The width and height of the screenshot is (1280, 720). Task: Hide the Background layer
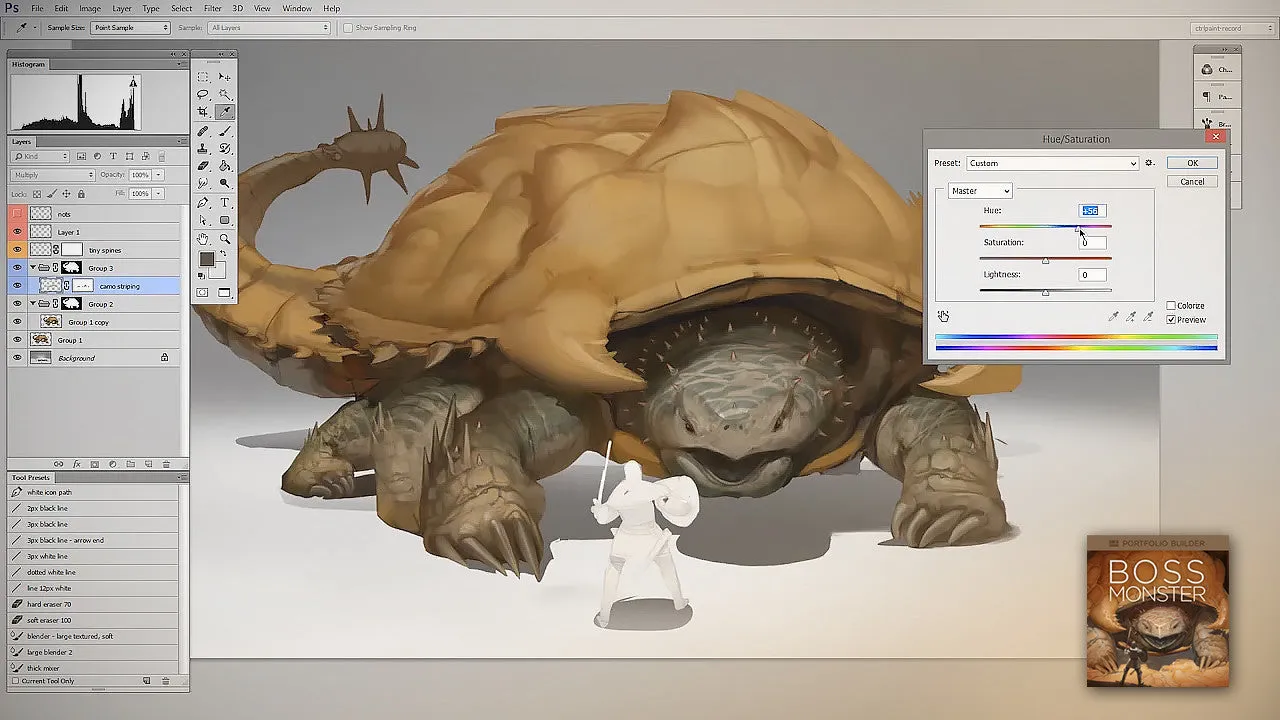[x=17, y=358]
